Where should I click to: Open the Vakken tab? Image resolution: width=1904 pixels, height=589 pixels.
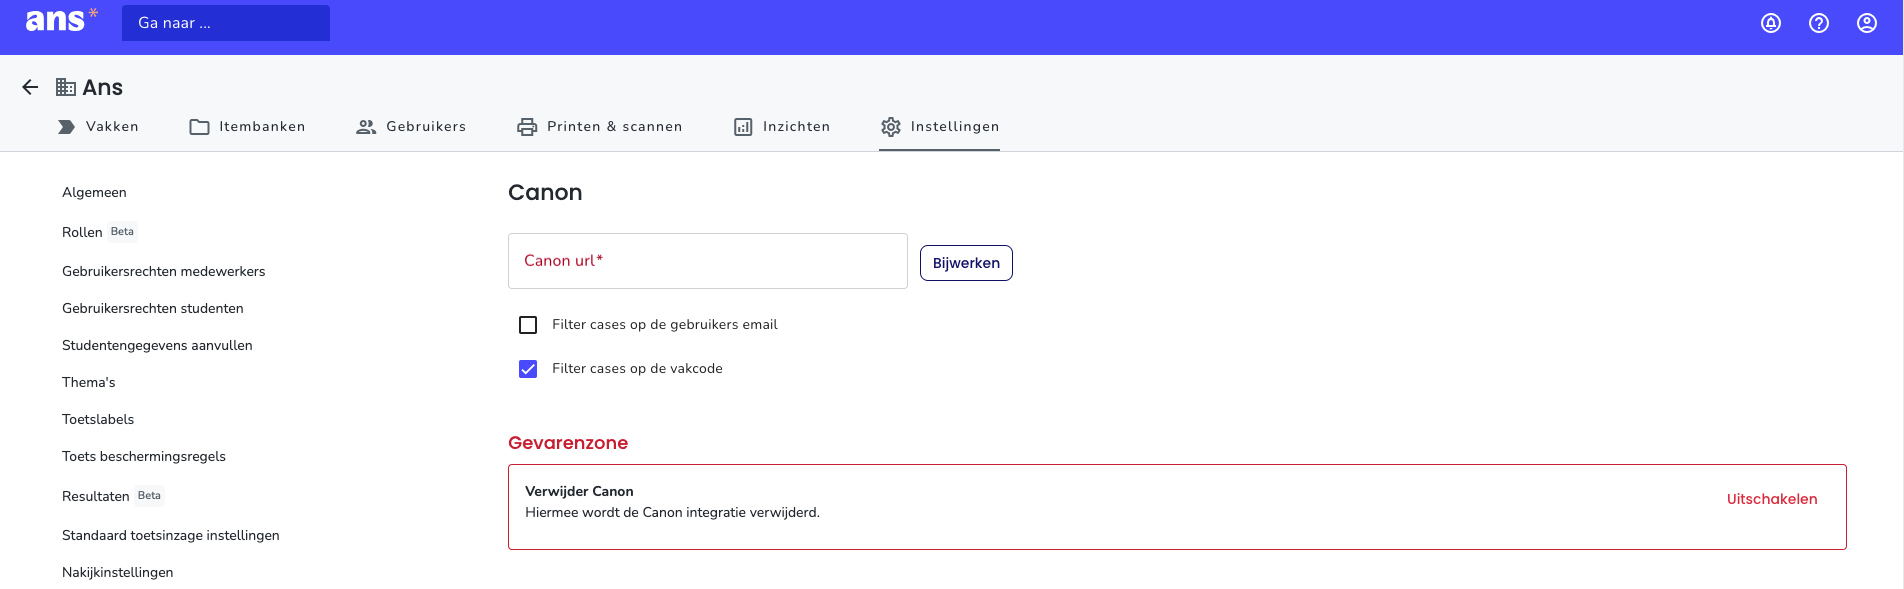(x=98, y=127)
